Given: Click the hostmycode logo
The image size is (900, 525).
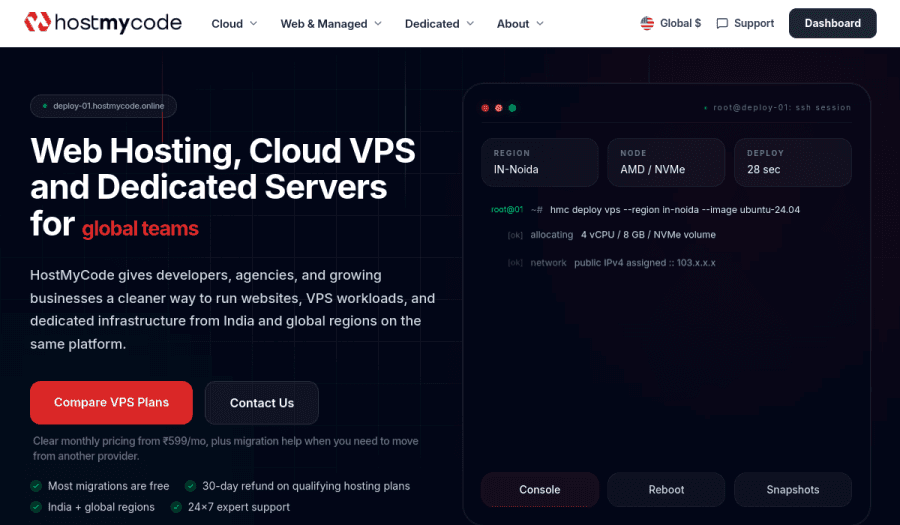Looking at the screenshot, I should [103, 22].
